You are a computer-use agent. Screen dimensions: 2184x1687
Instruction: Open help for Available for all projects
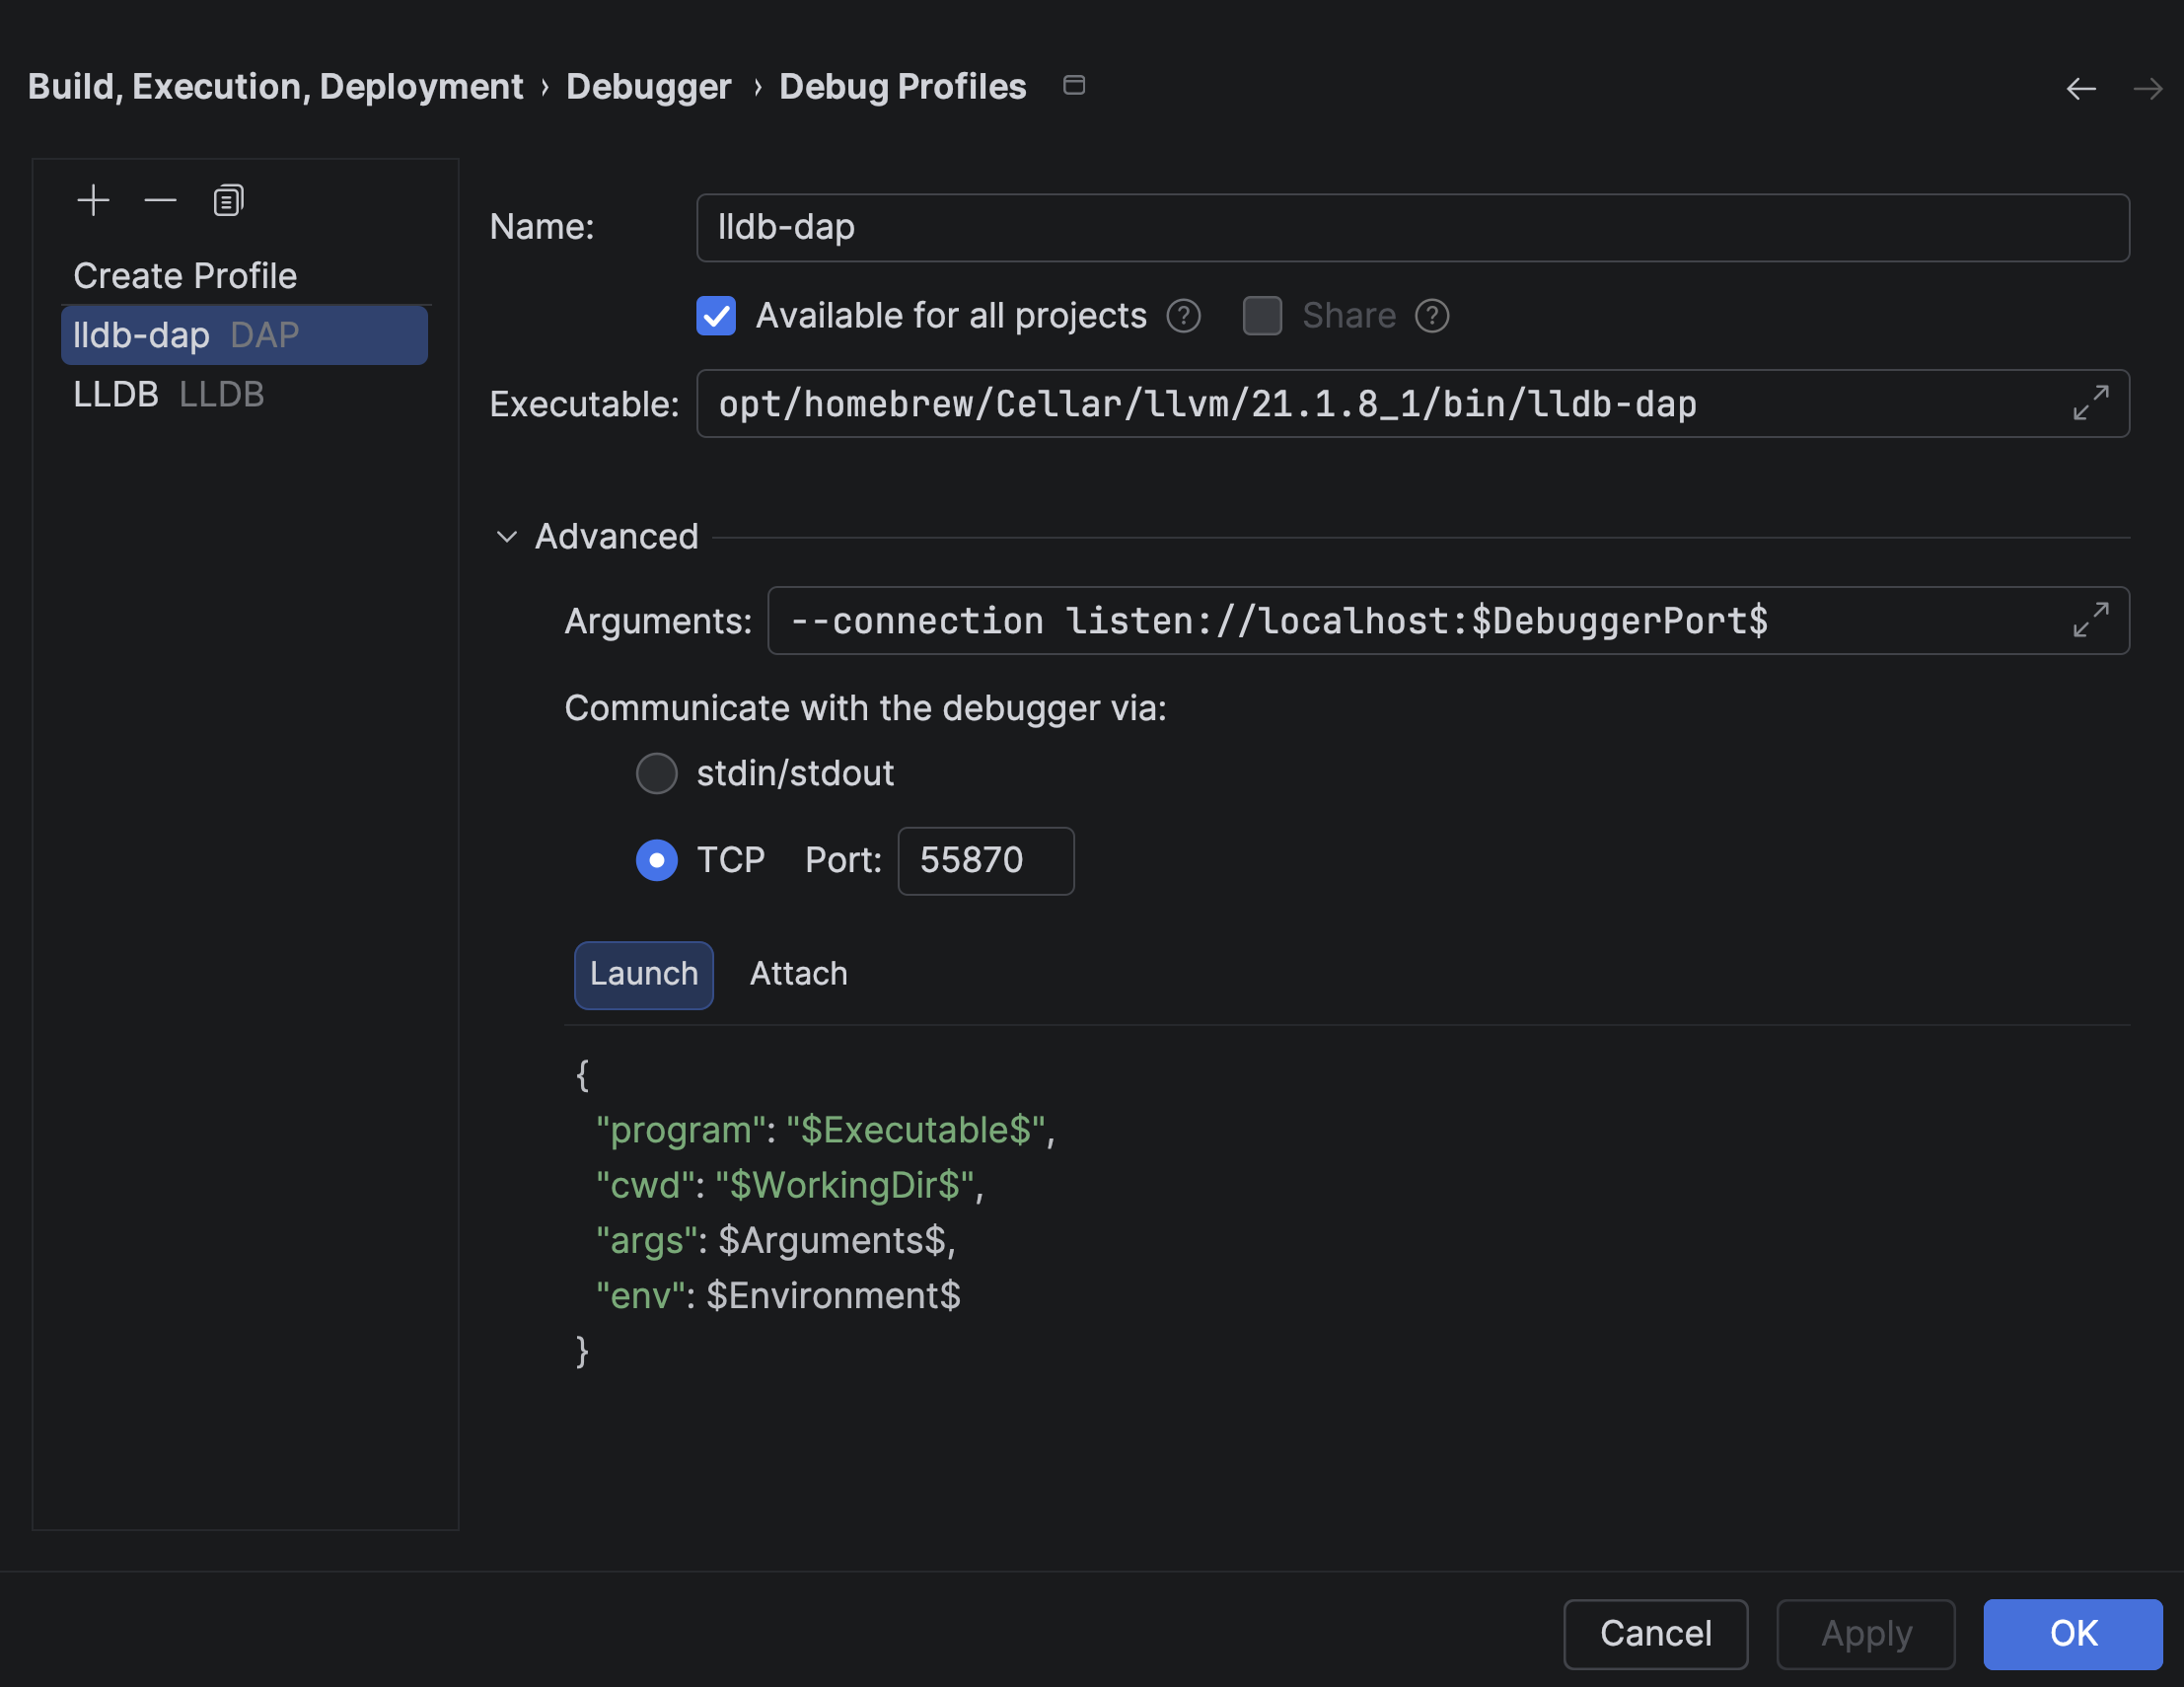pyautogui.click(x=1183, y=316)
